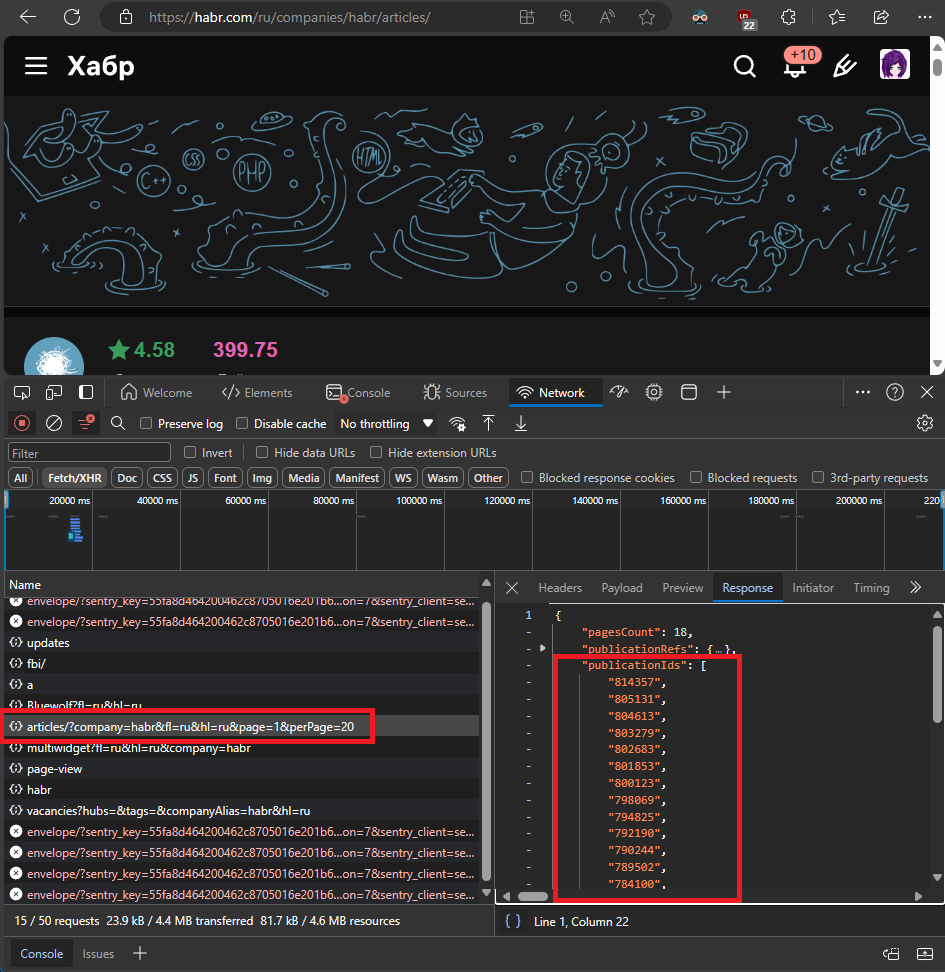Open the Preview tab
Screen dimensions: 945x972
pyautogui.click(x=683, y=588)
